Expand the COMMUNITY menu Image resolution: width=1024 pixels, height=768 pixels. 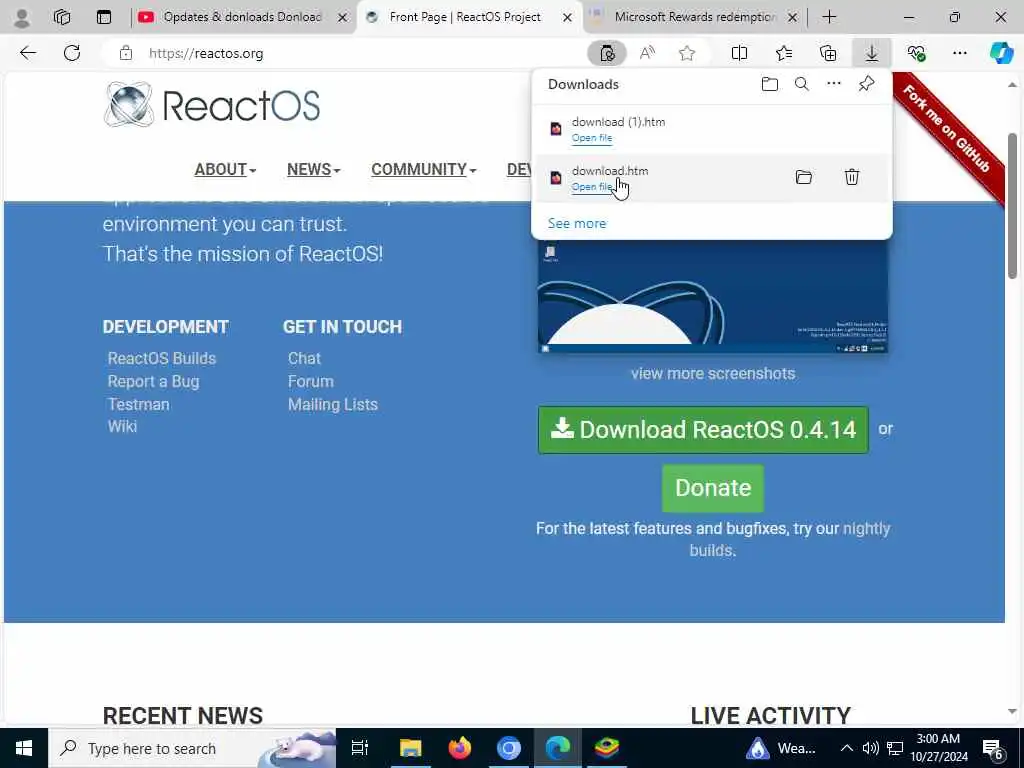coord(424,169)
